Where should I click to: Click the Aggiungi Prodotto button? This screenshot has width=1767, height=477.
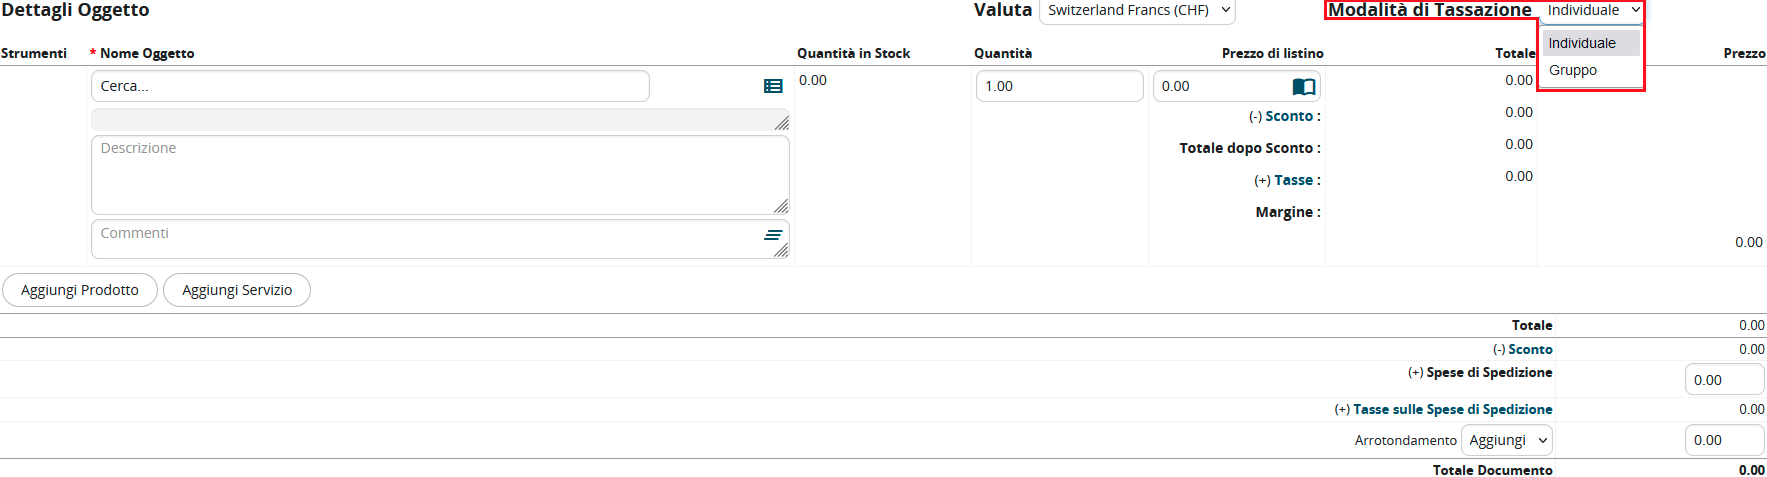click(x=80, y=290)
